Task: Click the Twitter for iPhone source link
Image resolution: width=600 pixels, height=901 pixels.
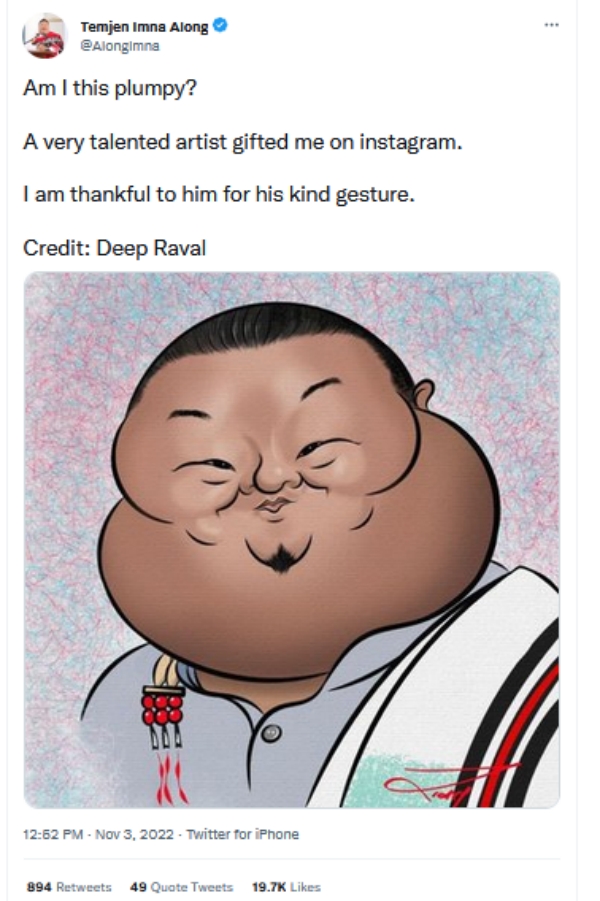Action: click(x=243, y=834)
